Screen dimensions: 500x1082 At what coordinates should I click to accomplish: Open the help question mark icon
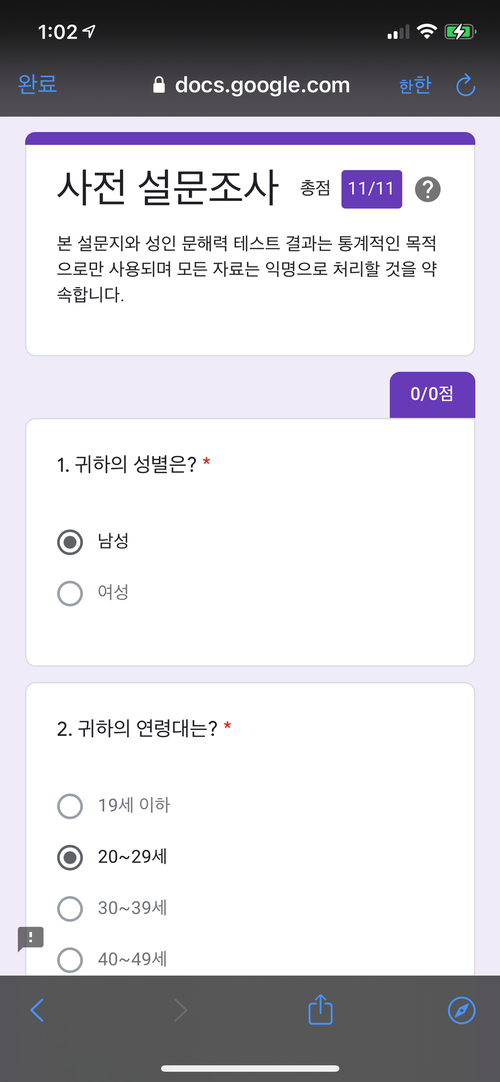click(428, 189)
